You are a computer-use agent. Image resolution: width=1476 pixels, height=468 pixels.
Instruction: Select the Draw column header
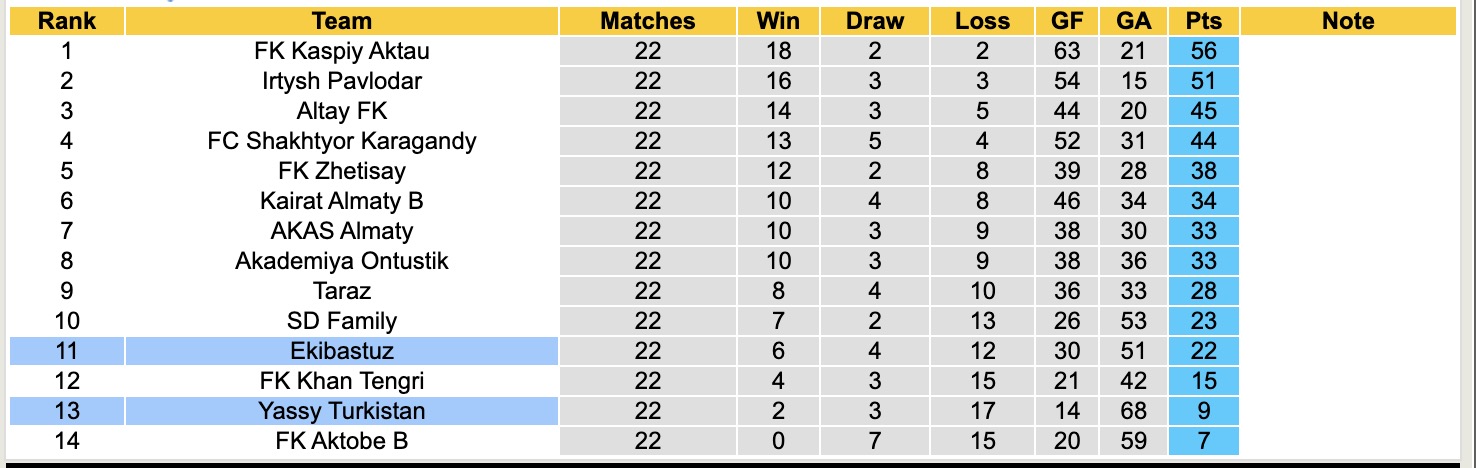click(874, 21)
